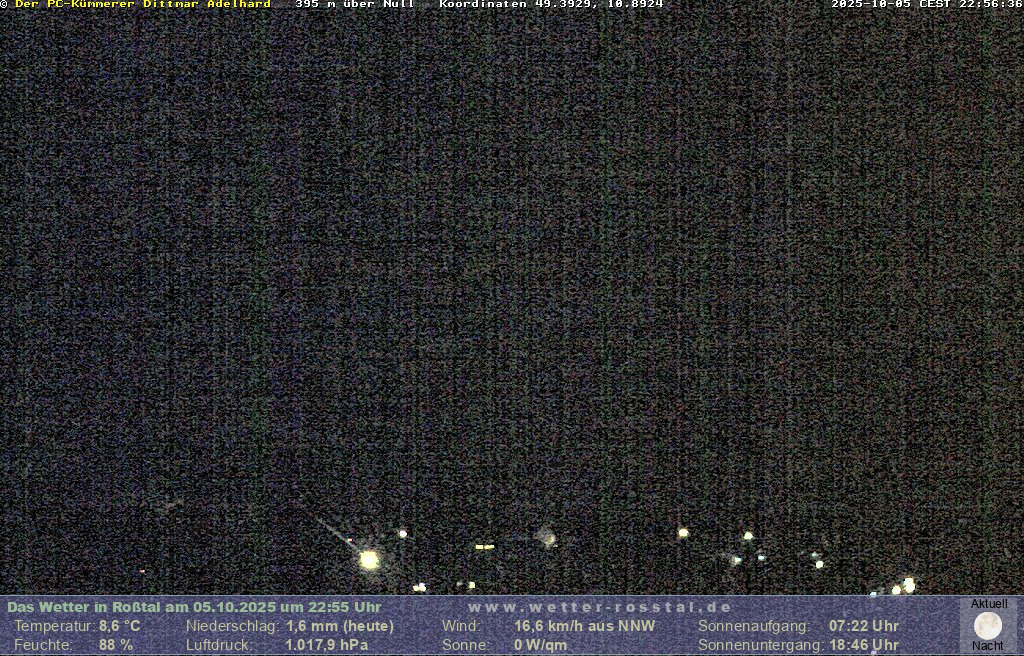The image size is (1024, 656).
Task: Click the 'Der PC-Kümmerer Dittmar Adelhard' credit
Action: [143, 4]
